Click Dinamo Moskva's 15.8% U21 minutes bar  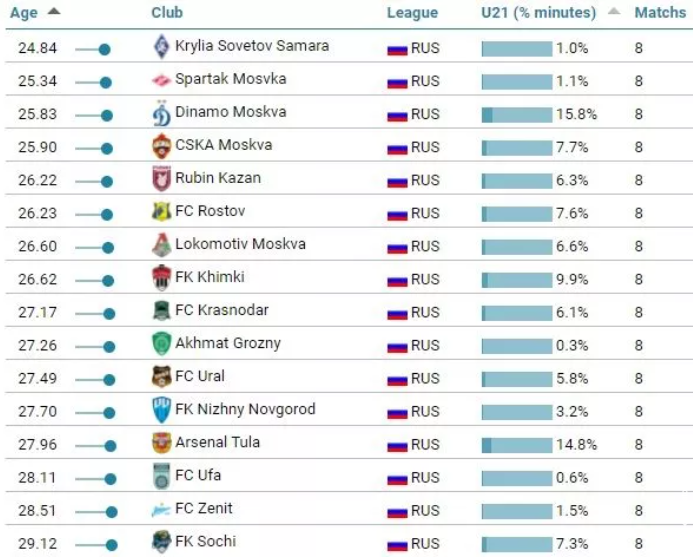click(517, 114)
